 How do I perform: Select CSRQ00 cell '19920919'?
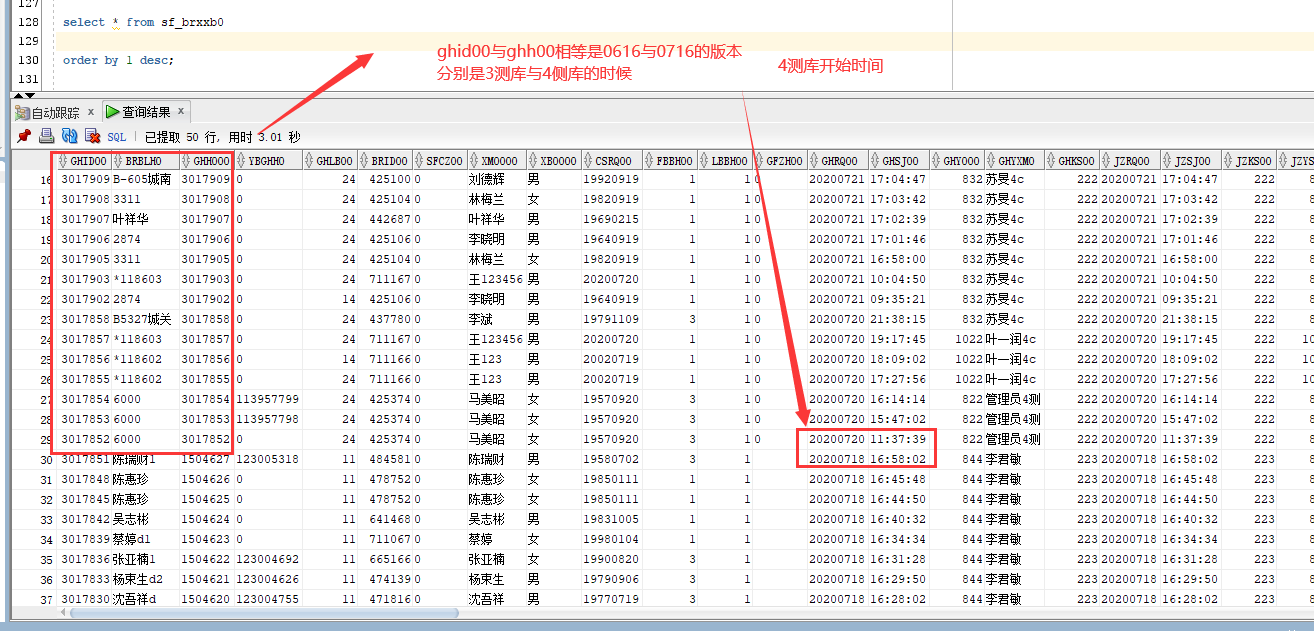(611, 180)
